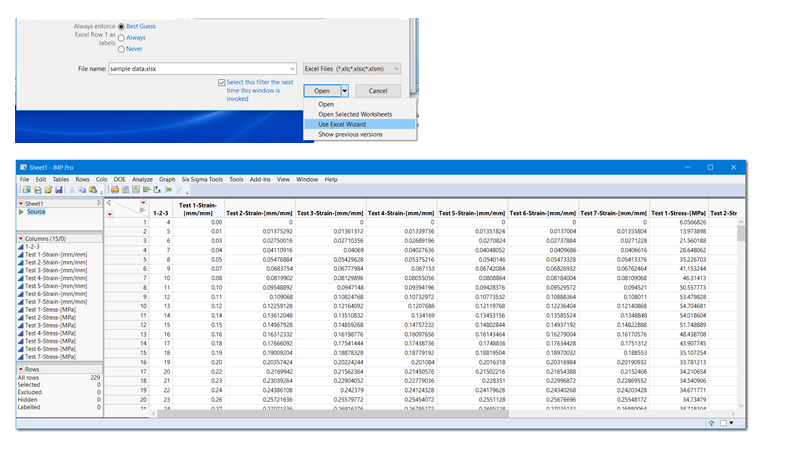Viewport: 800px width, 450px height.
Task: Run the Source script green triangle
Action: click(21, 212)
